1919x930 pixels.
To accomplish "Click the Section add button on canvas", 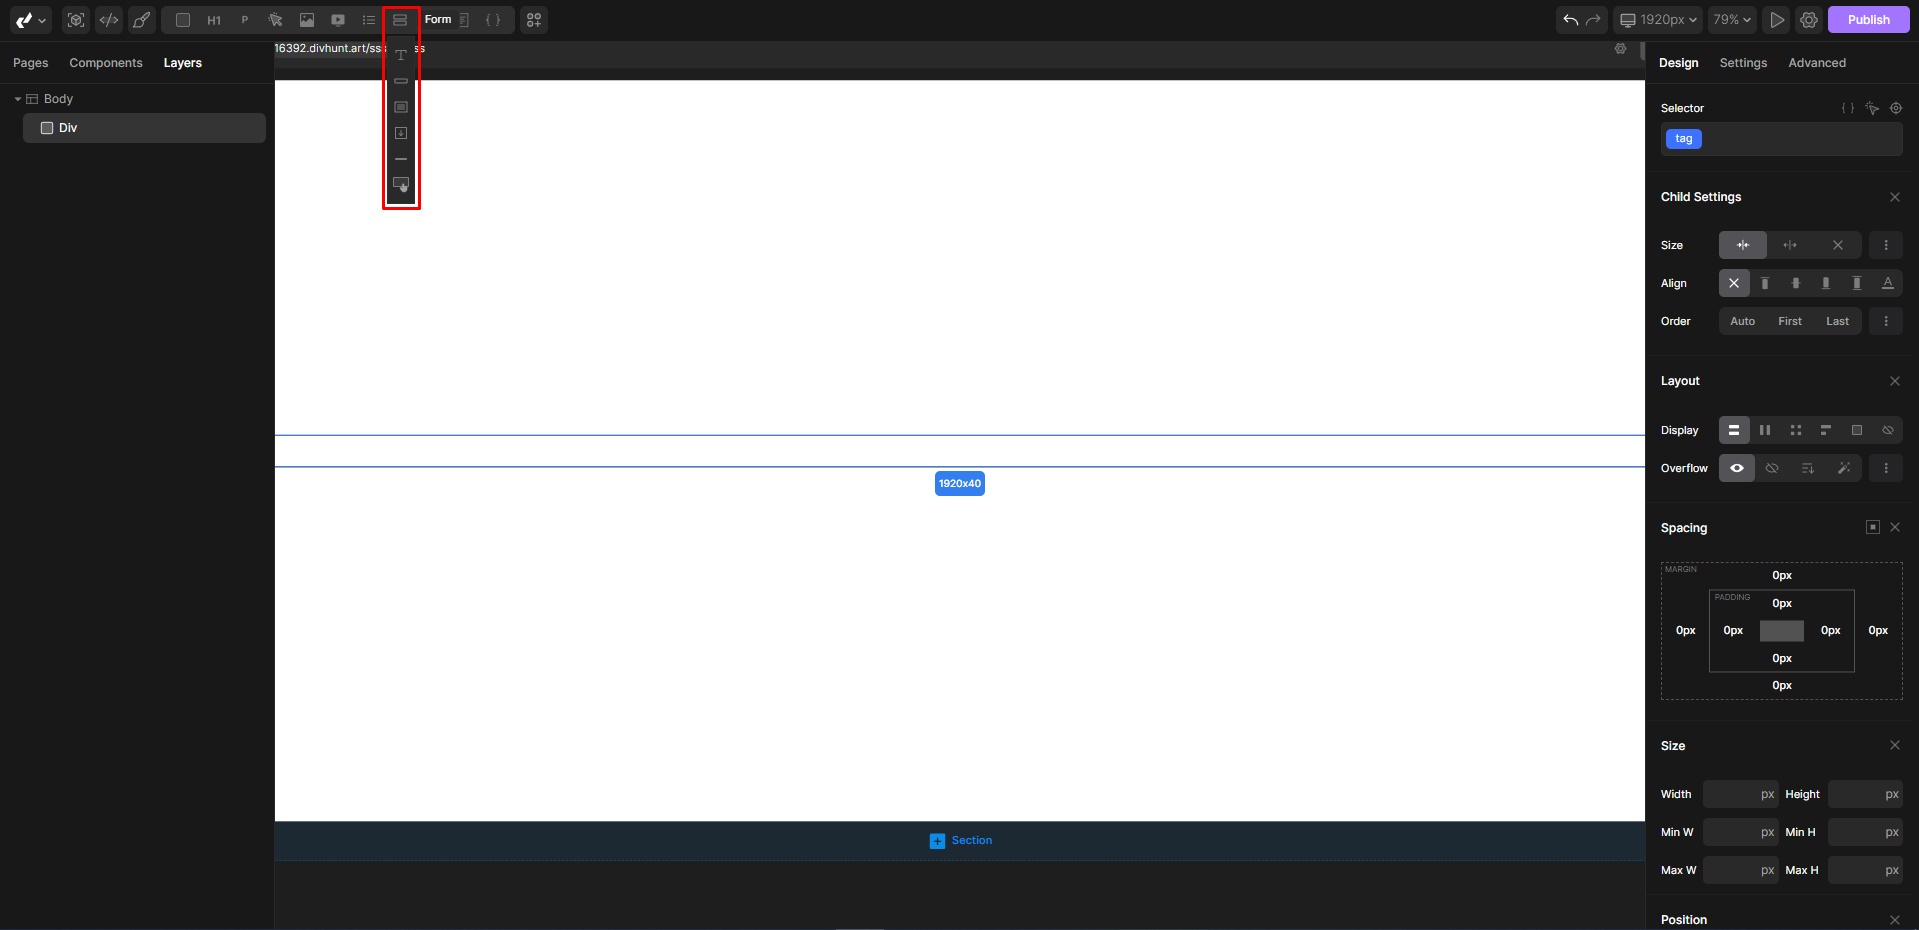I will tap(960, 841).
